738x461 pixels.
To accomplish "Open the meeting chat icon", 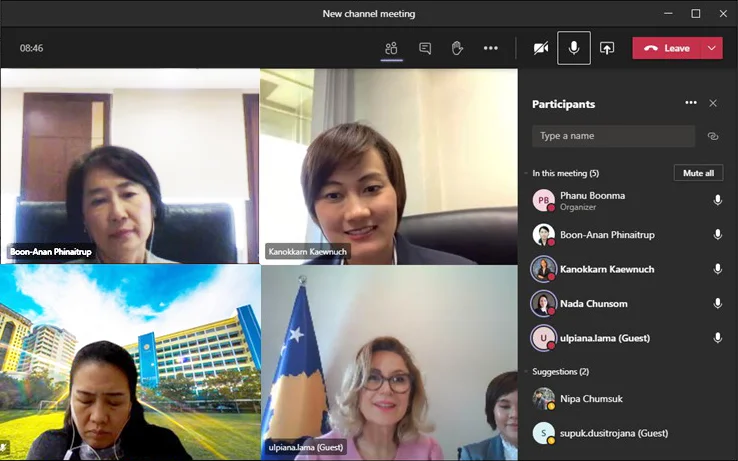I will coord(425,48).
